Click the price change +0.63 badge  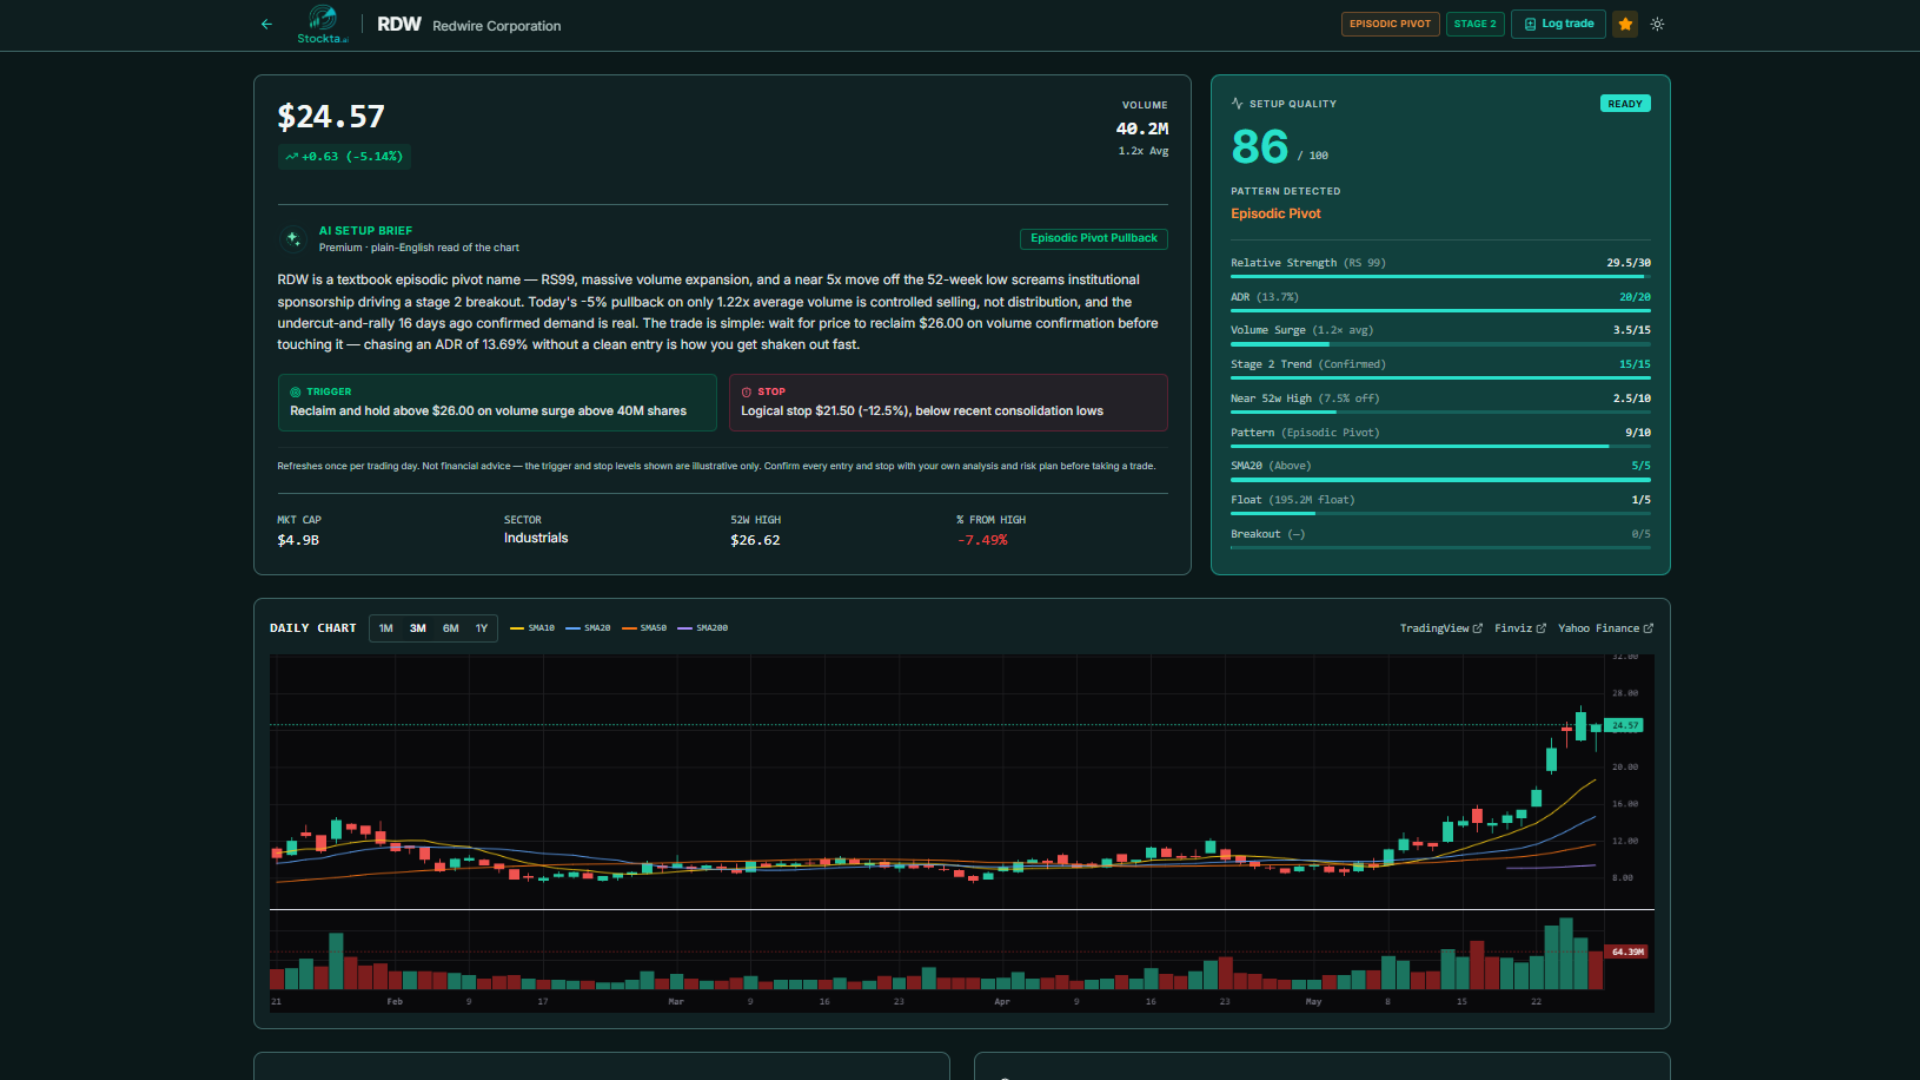(344, 157)
